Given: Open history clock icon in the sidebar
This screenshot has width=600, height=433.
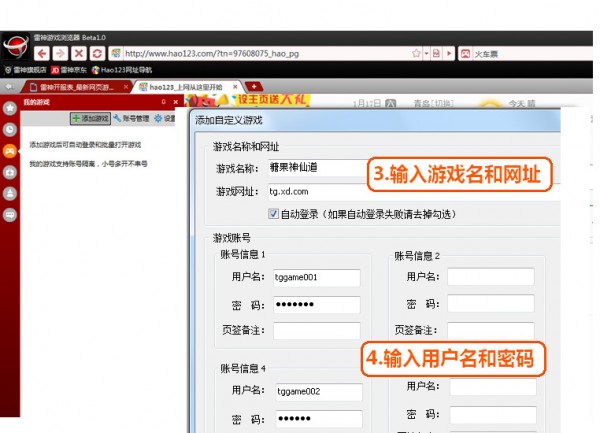Looking at the screenshot, I should pos(9,129).
